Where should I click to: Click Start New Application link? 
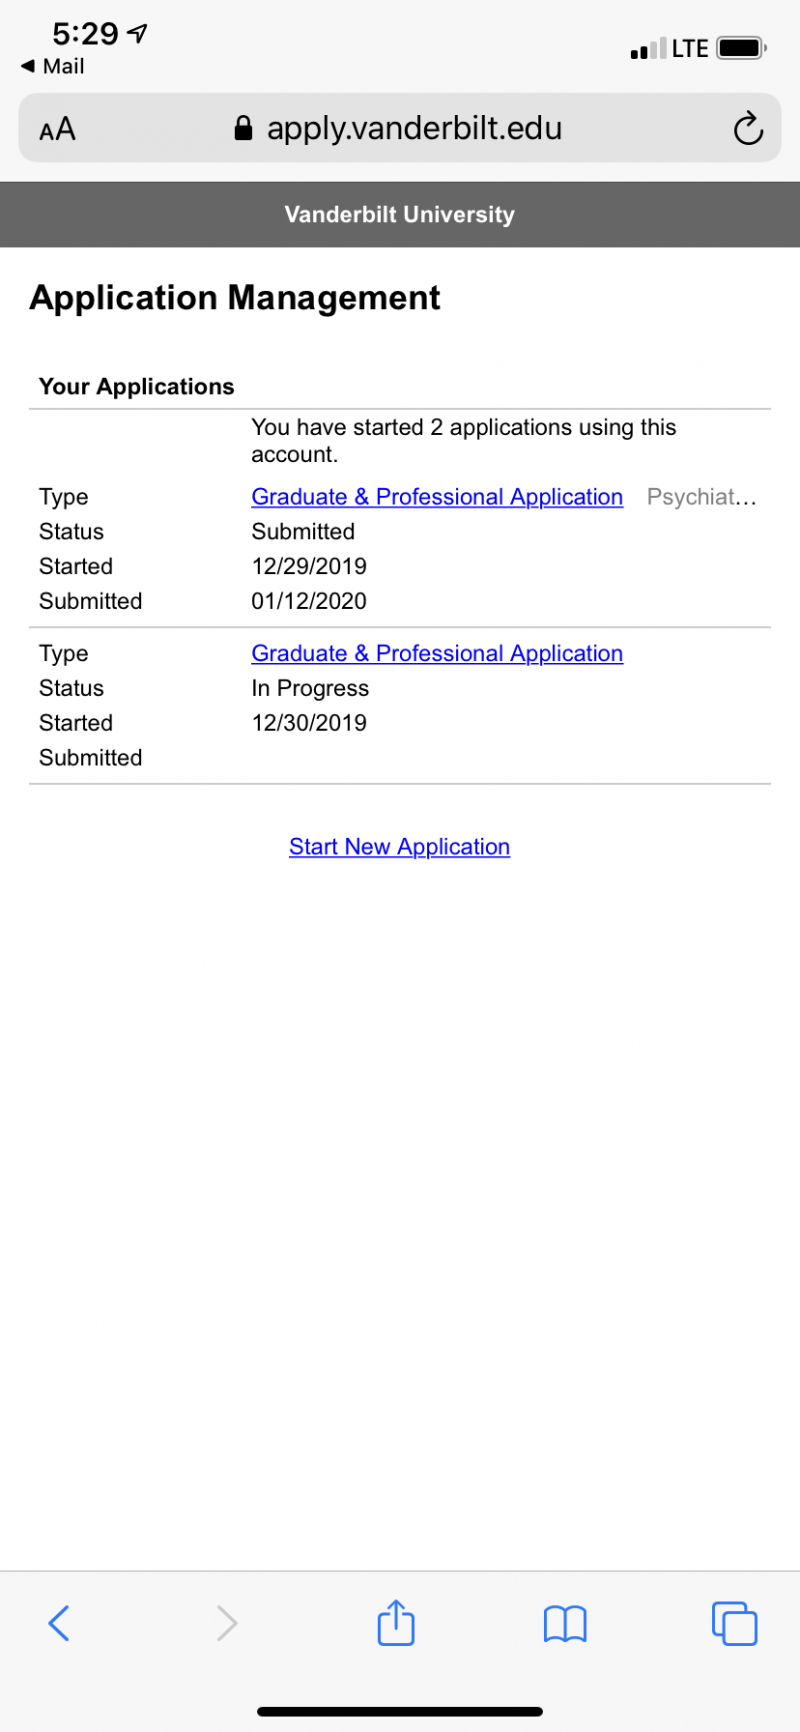click(x=399, y=846)
